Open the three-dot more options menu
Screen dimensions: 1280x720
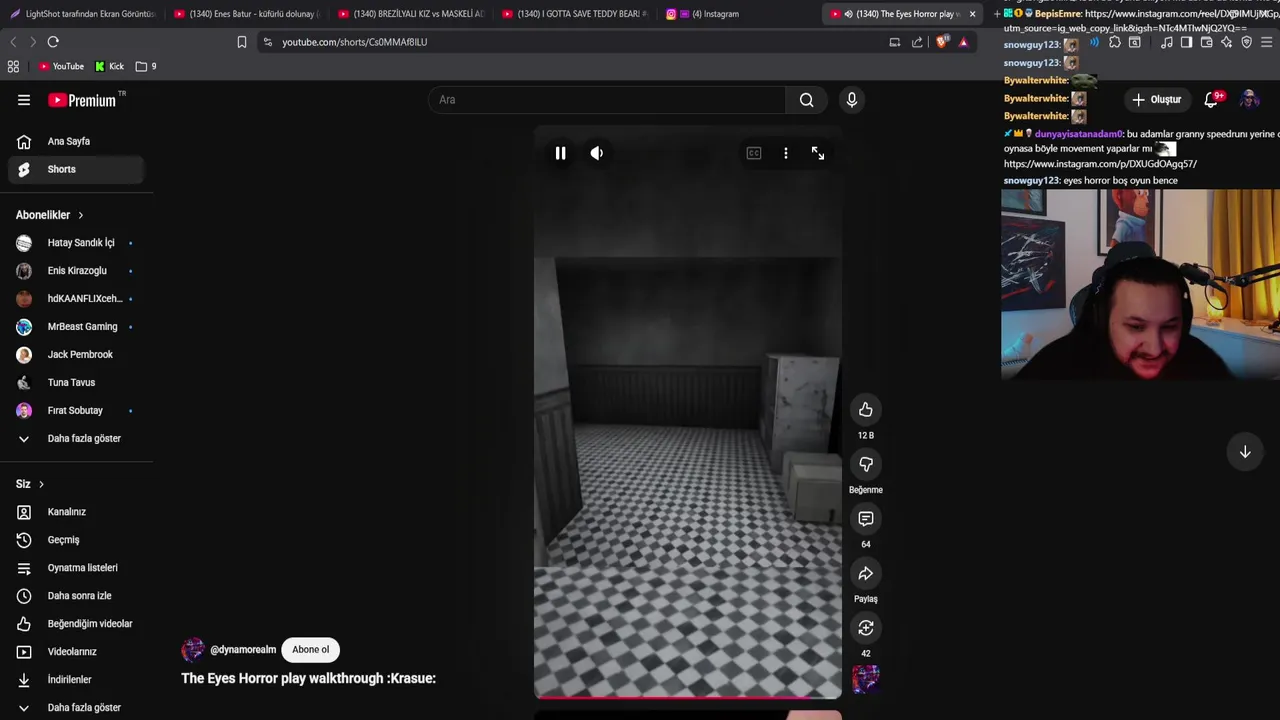click(x=786, y=153)
